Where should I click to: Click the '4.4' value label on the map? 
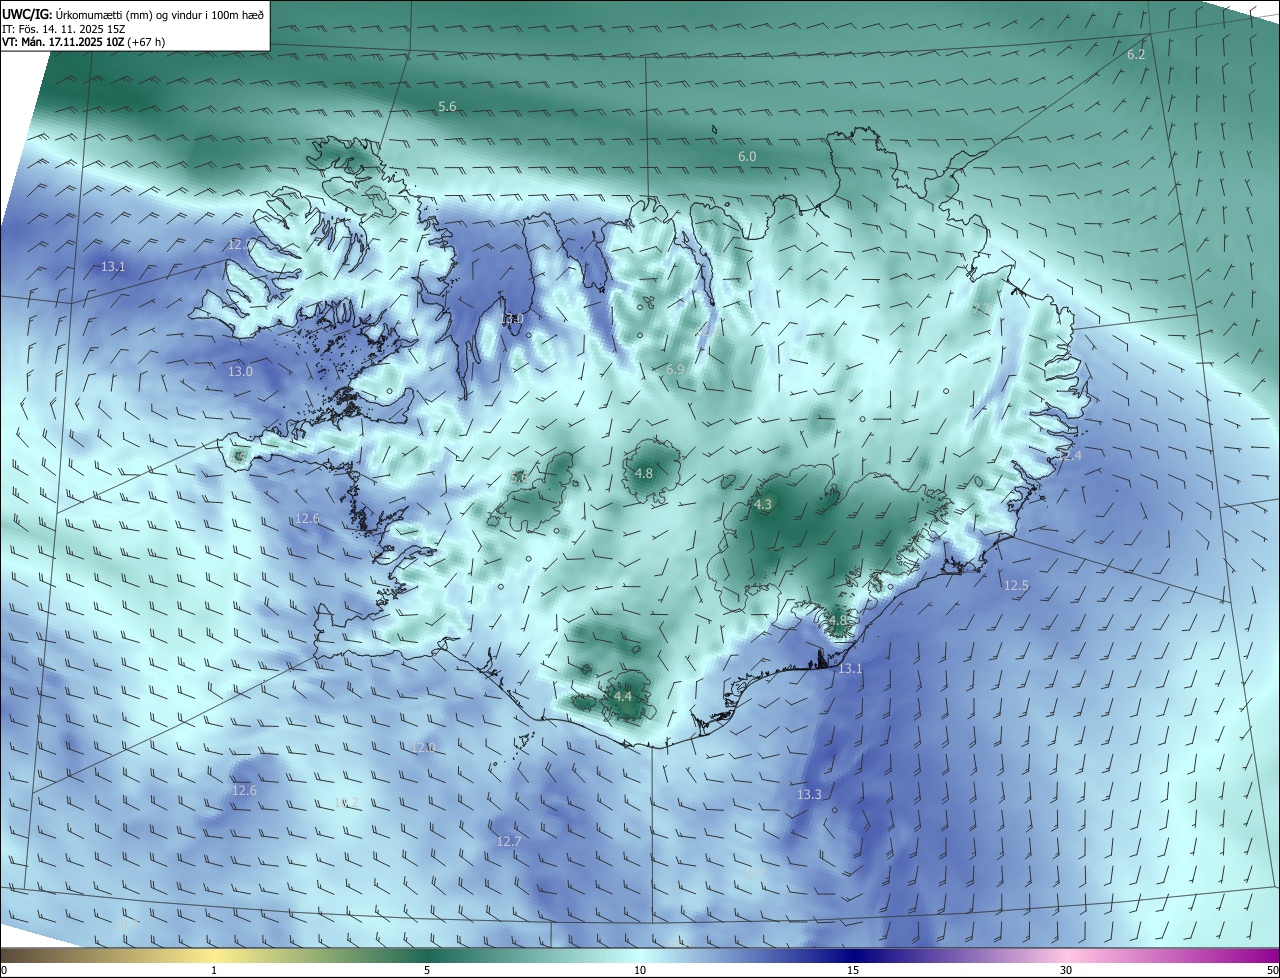point(623,695)
